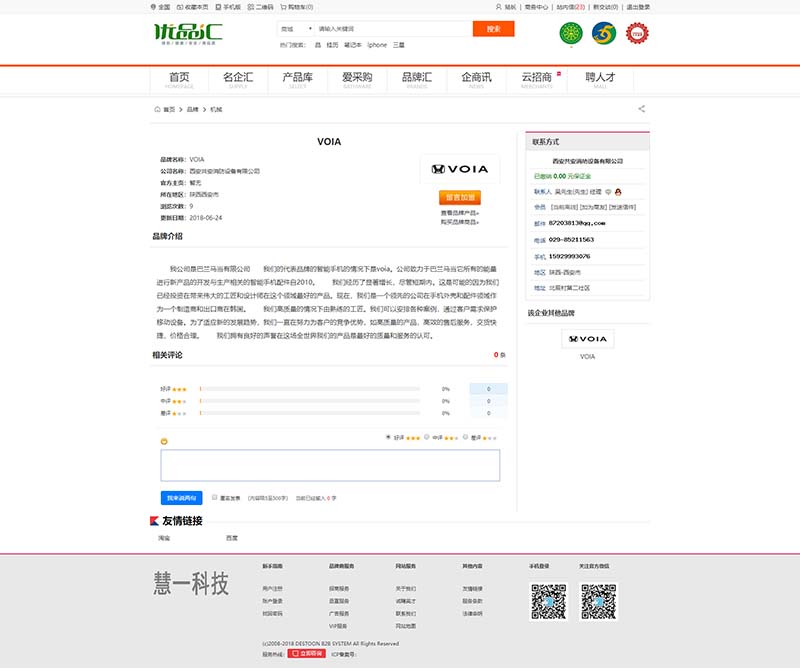The image size is (800, 668).
Task: Click the 查看品牌产品 link
Action: tap(460, 213)
